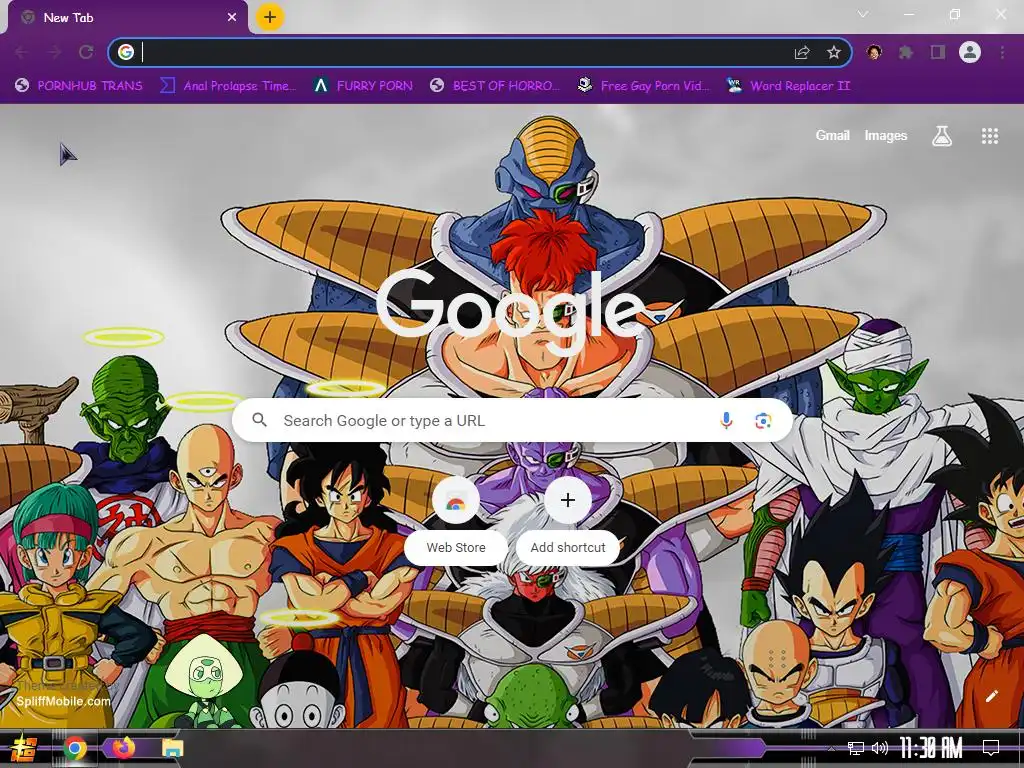Open the Chrome profile avatar menu
1024x768 pixels.
click(970, 52)
